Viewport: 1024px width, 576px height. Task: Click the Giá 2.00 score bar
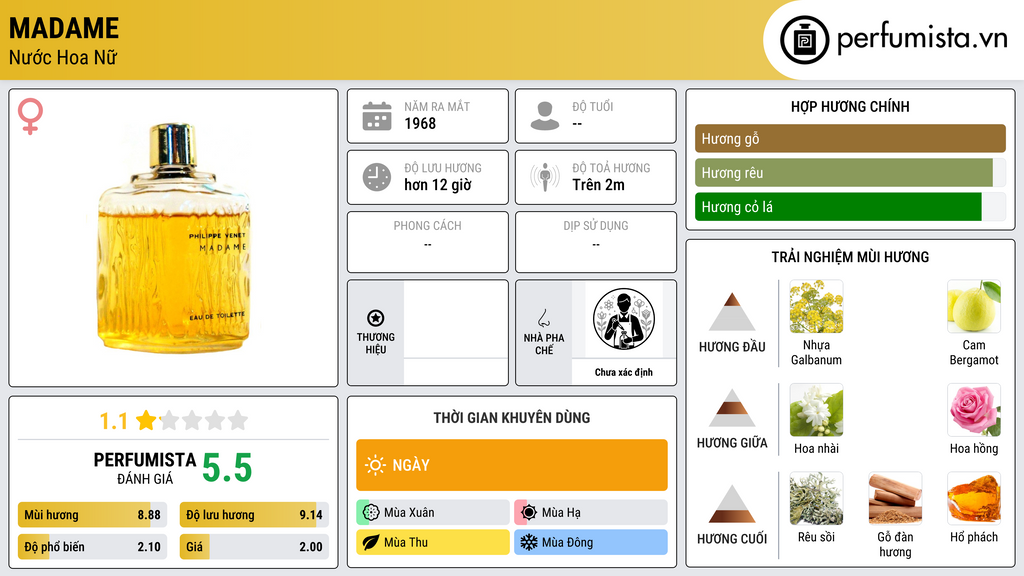click(x=254, y=547)
